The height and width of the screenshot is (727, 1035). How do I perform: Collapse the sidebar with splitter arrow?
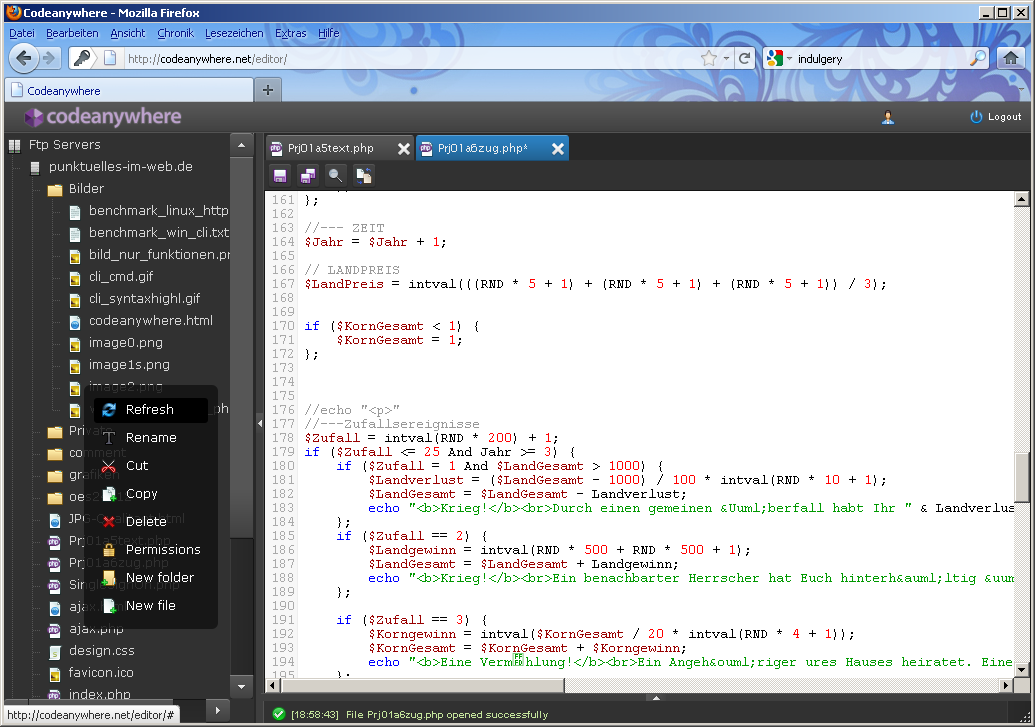coord(259,423)
